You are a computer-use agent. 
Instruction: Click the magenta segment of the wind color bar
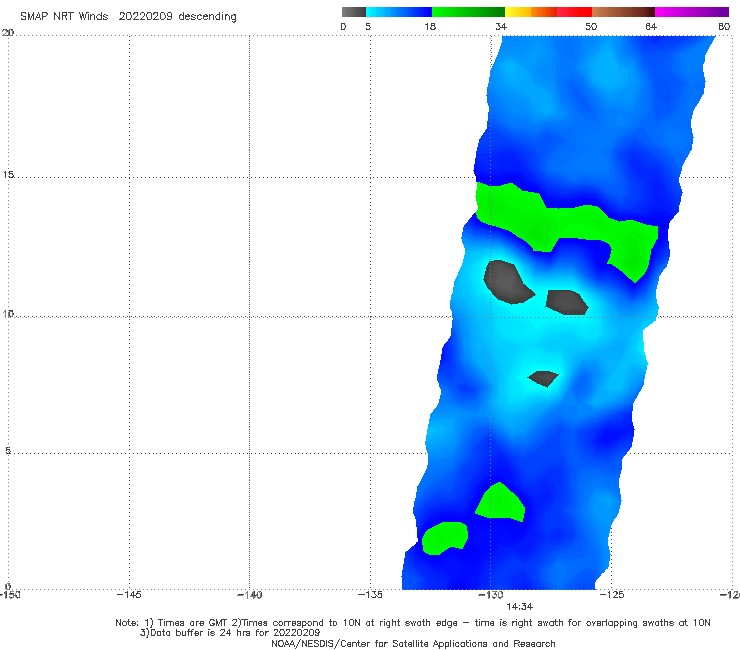[x=691, y=12]
